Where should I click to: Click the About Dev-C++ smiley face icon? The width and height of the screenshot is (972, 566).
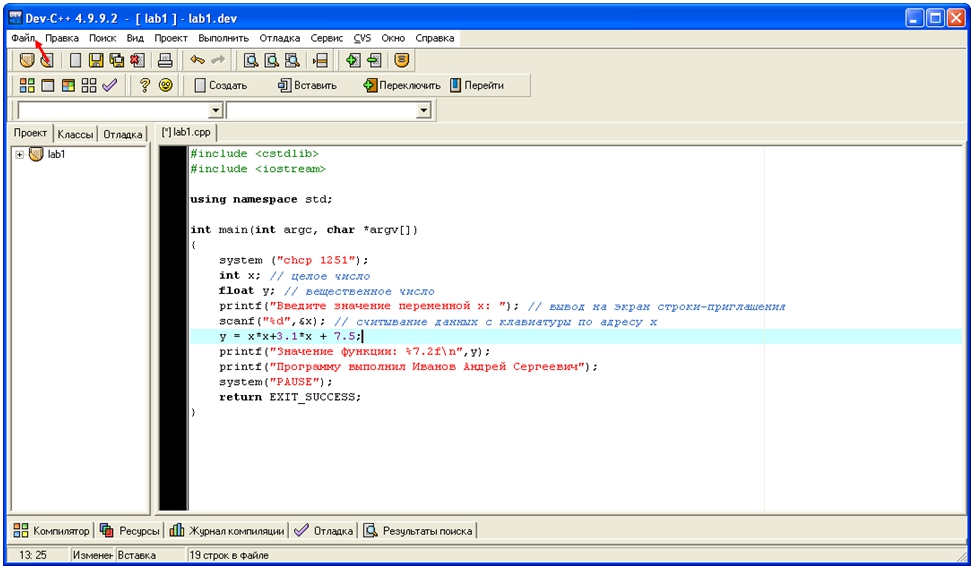[x=165, y=86]
